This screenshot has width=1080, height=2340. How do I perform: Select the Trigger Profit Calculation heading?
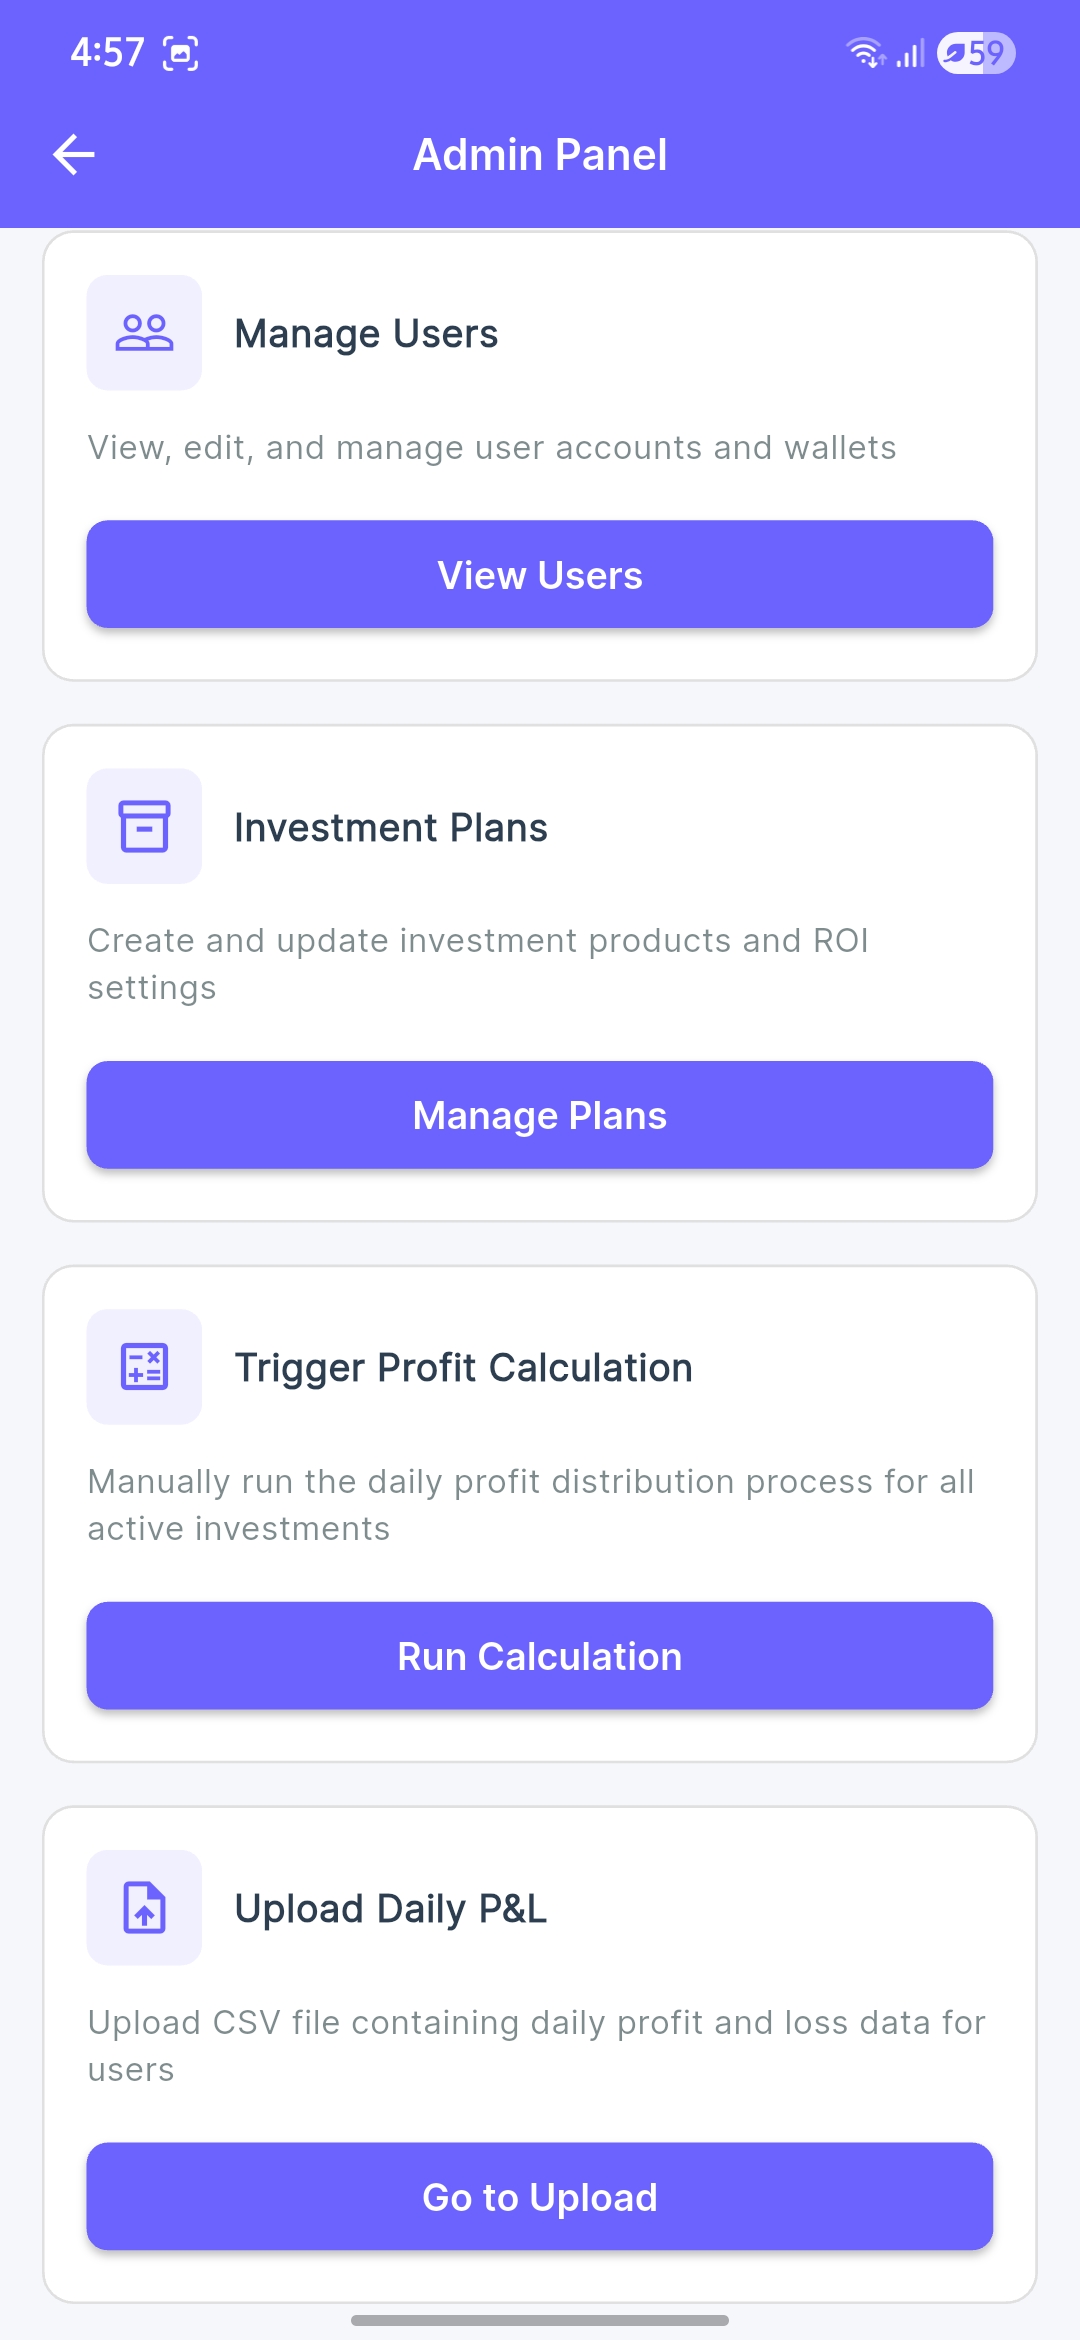(x=463, y=1368)
